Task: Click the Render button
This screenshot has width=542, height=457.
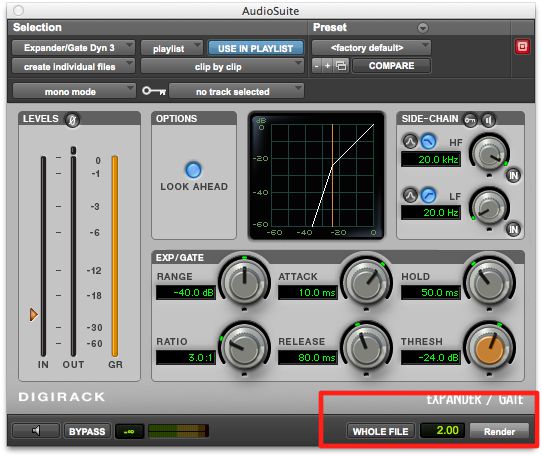Action: tap(499, 431)
